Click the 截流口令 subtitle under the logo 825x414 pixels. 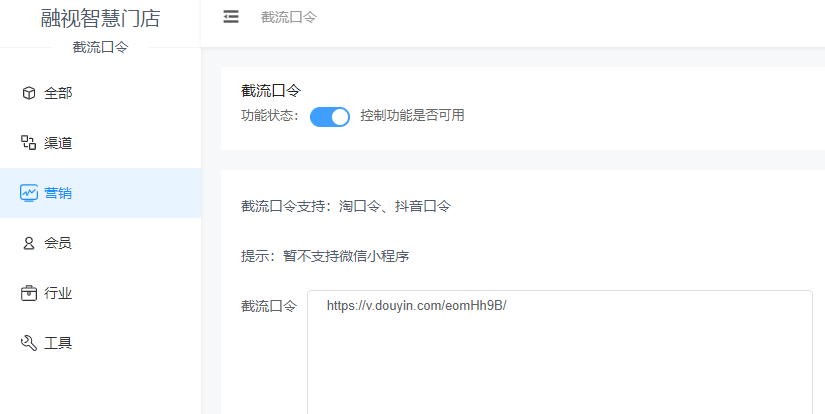click(100, 47)
